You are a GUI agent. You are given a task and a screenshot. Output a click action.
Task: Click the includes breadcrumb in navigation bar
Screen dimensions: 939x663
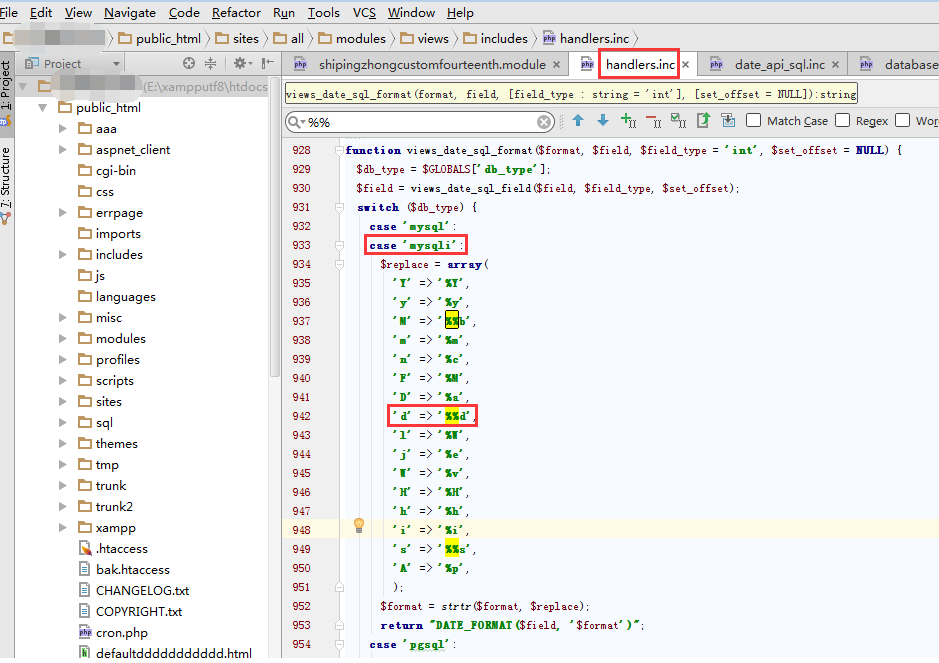pyautogui.click(x=496, y=39)
